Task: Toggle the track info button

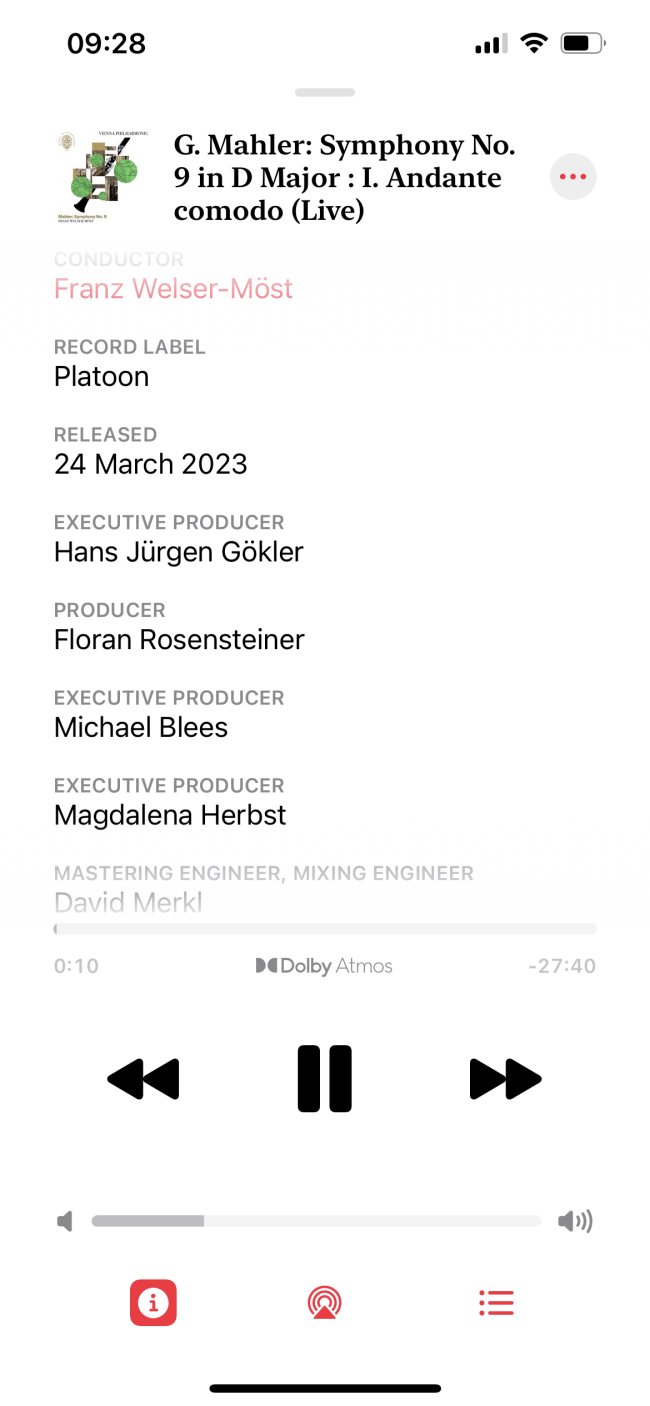Action: [153, 1303]
